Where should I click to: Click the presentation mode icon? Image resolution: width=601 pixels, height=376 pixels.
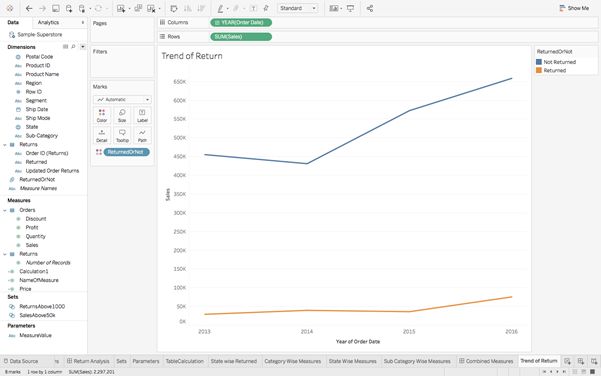(x=350, y=8)
